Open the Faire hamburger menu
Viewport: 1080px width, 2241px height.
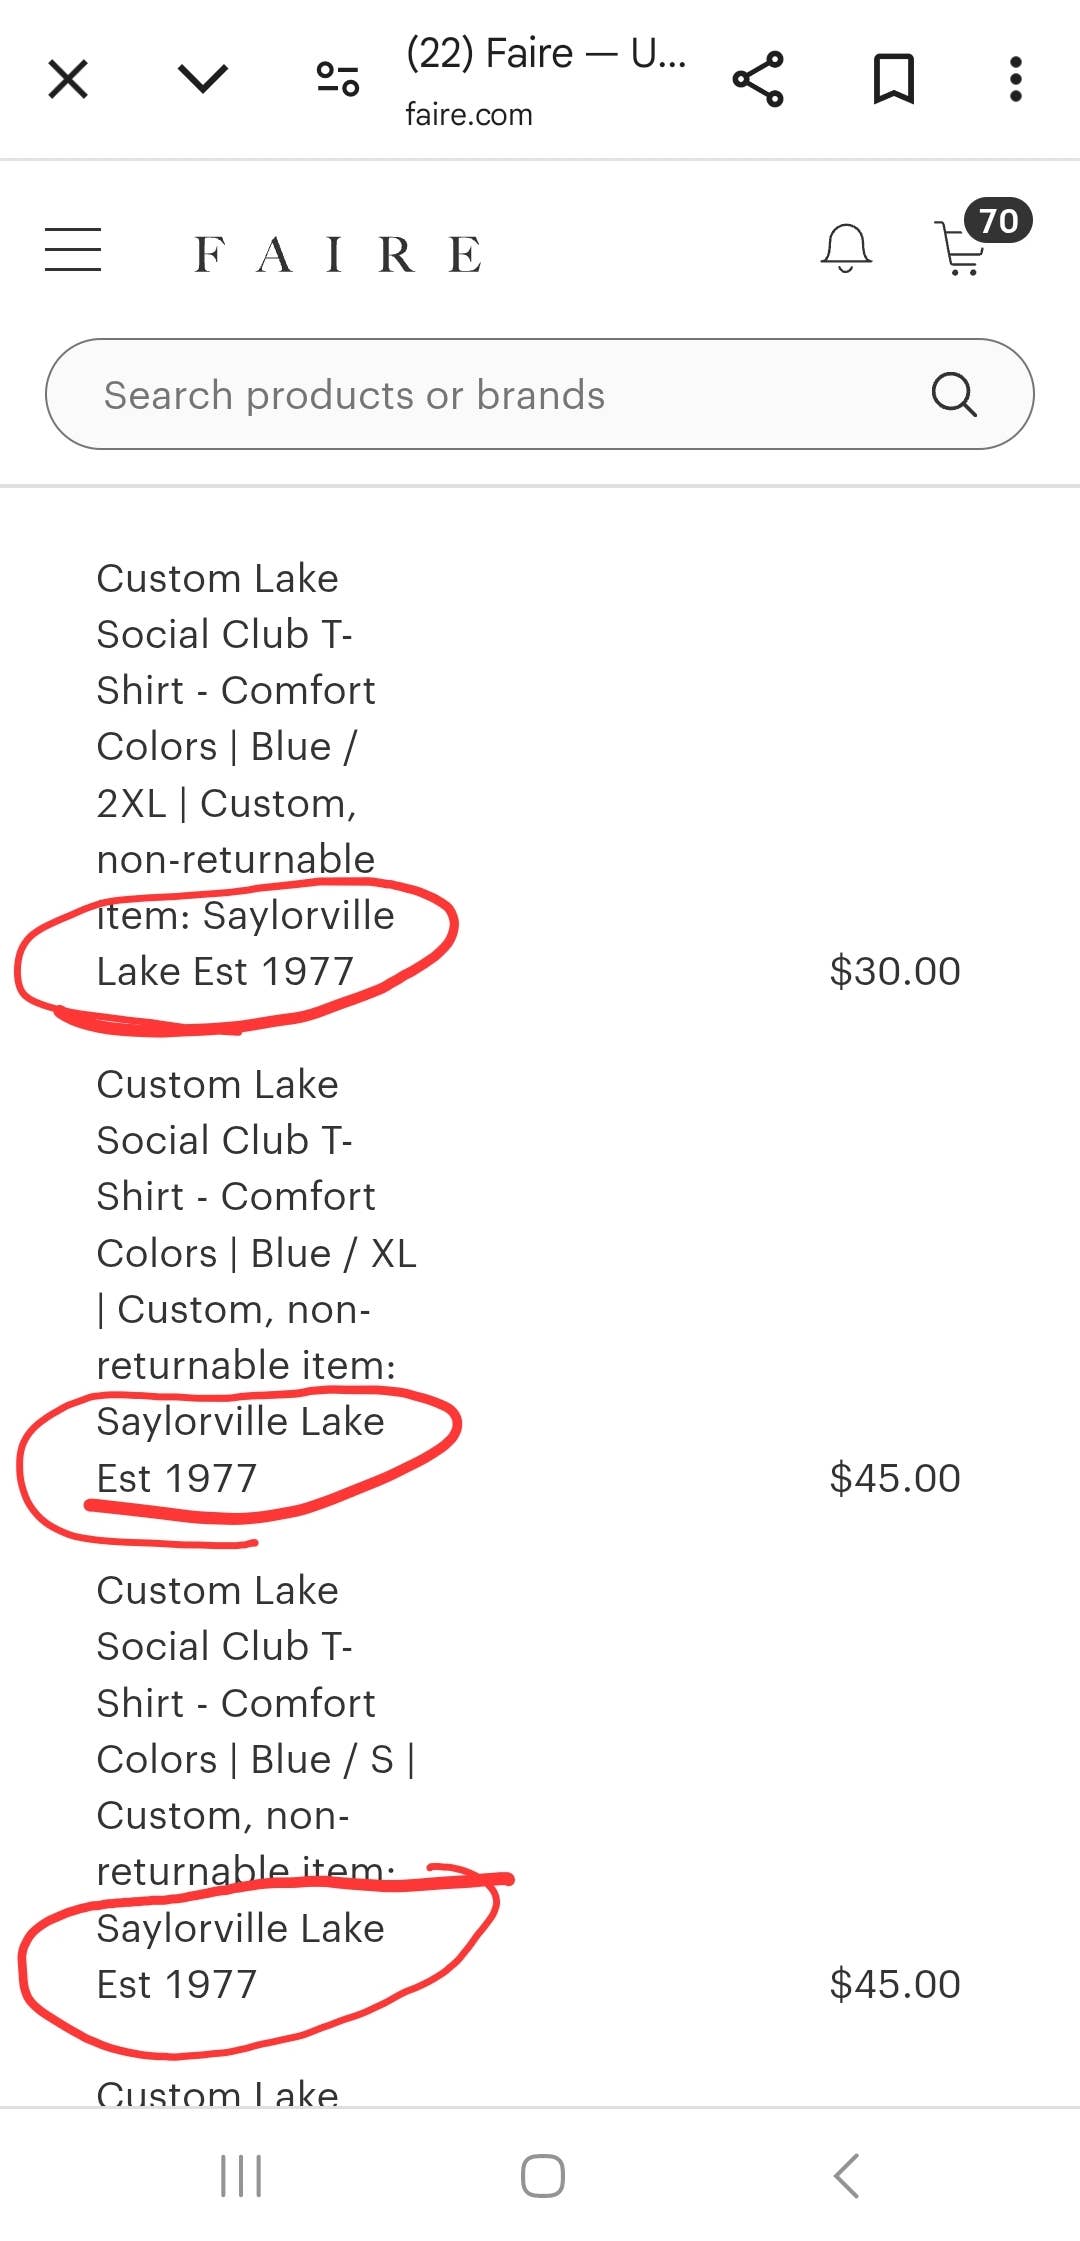tap(73, 250)
